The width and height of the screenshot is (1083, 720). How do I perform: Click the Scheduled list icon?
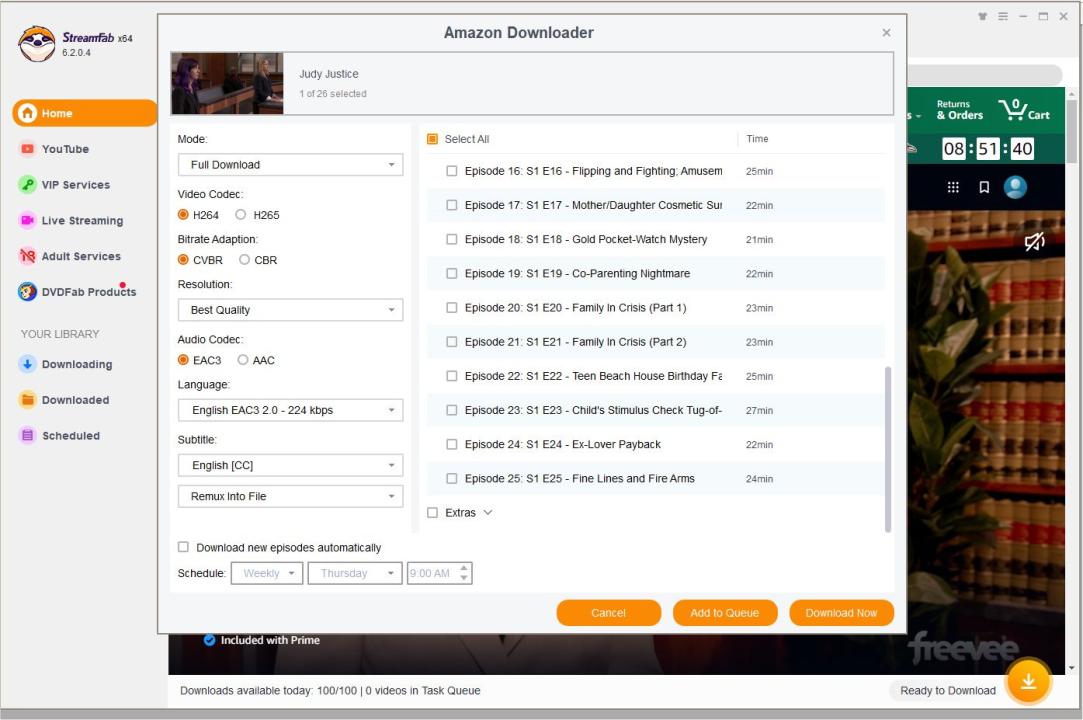[x=27, y=435]
